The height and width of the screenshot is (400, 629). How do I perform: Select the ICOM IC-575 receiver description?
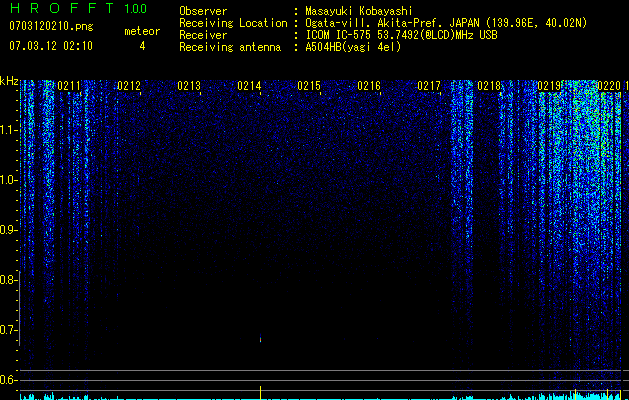(401, 35)
